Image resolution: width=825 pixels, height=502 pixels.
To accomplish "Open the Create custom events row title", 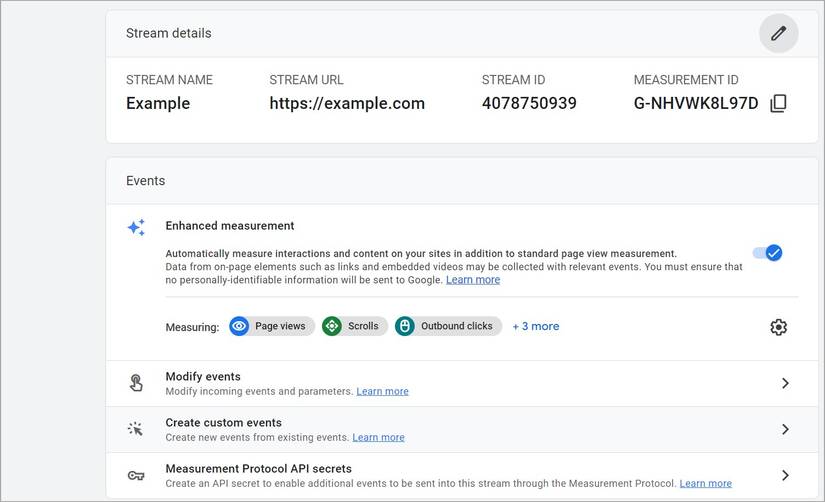I will [x=224, y=423].
